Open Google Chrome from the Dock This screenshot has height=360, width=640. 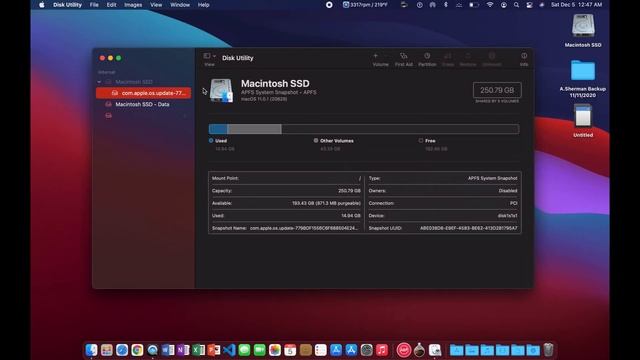click(137, 350)
